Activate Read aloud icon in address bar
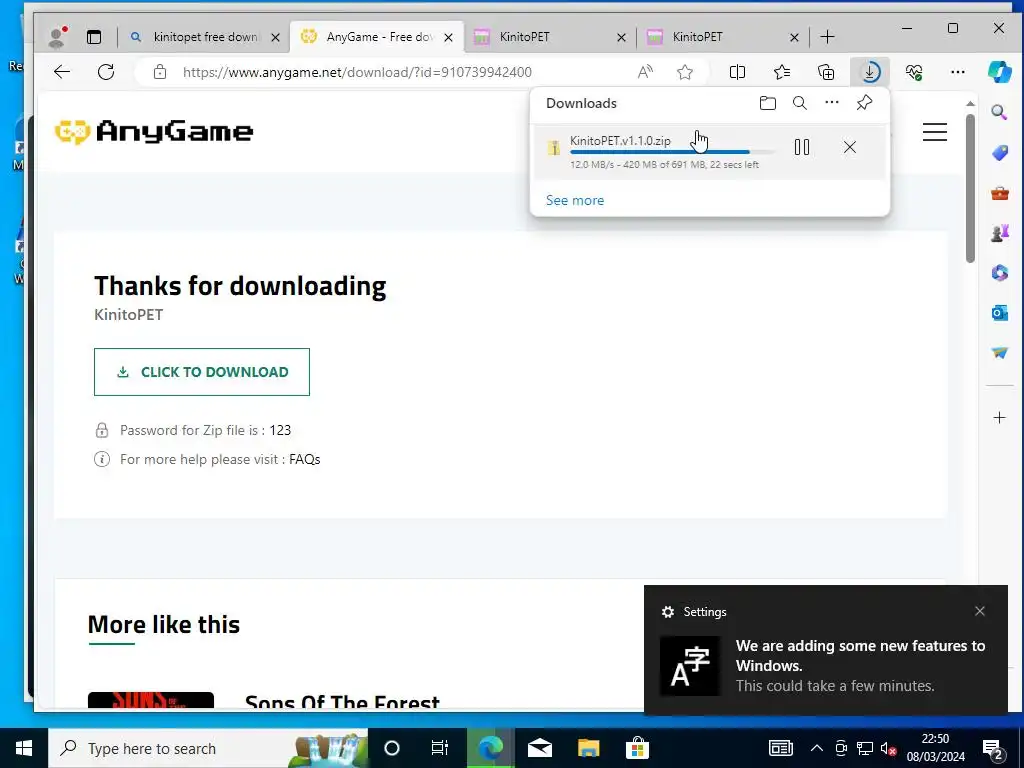This screenshot has height=768, width=1024. [645, 72]
